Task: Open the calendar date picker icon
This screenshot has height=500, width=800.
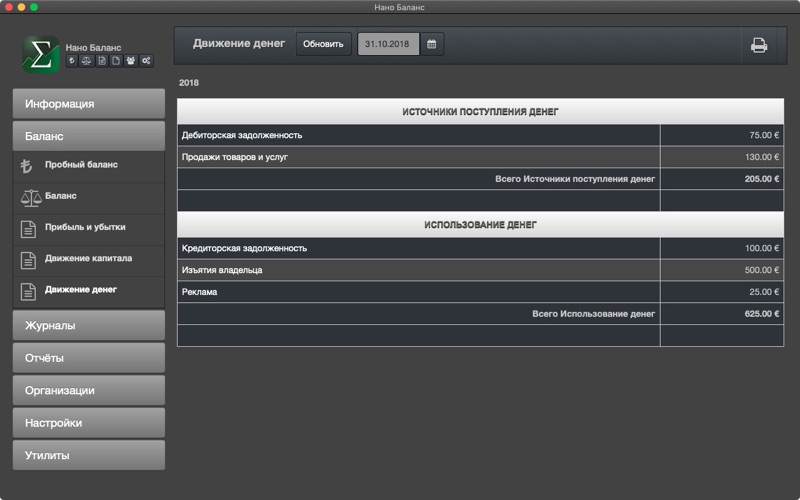Action: point(432,44)
